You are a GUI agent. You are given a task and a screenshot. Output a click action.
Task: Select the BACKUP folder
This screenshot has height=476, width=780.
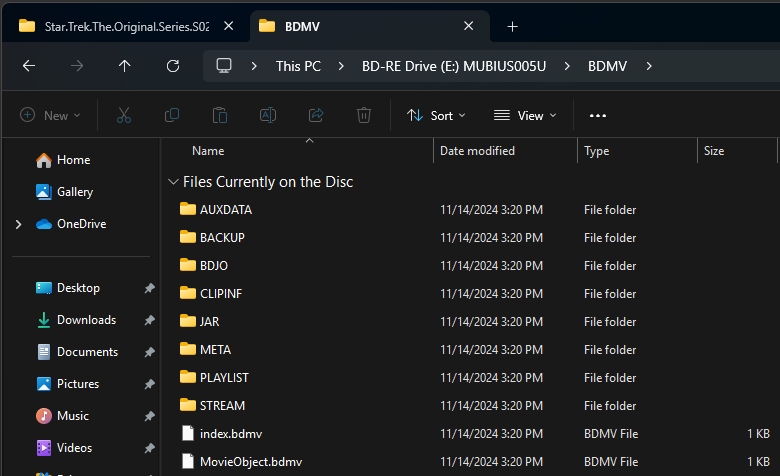222,238
